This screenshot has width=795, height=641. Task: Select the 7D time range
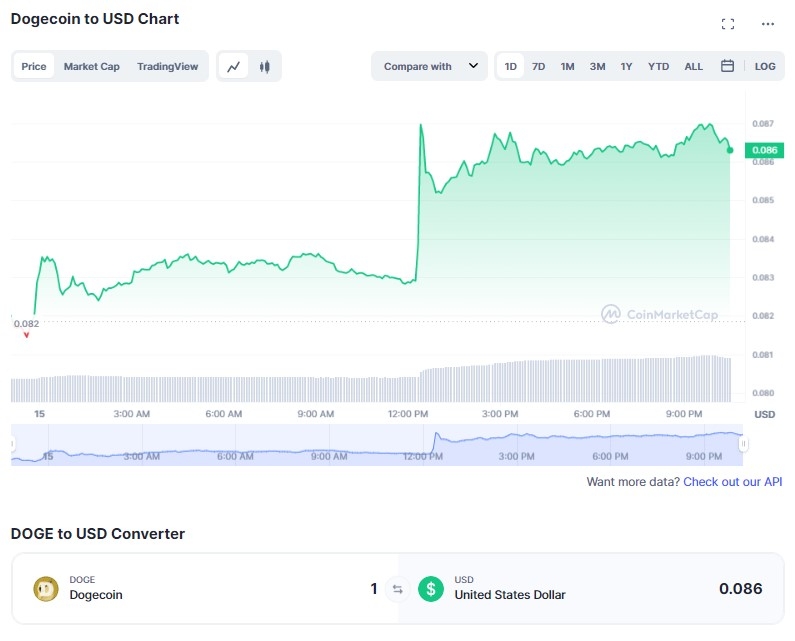[538, 66]
